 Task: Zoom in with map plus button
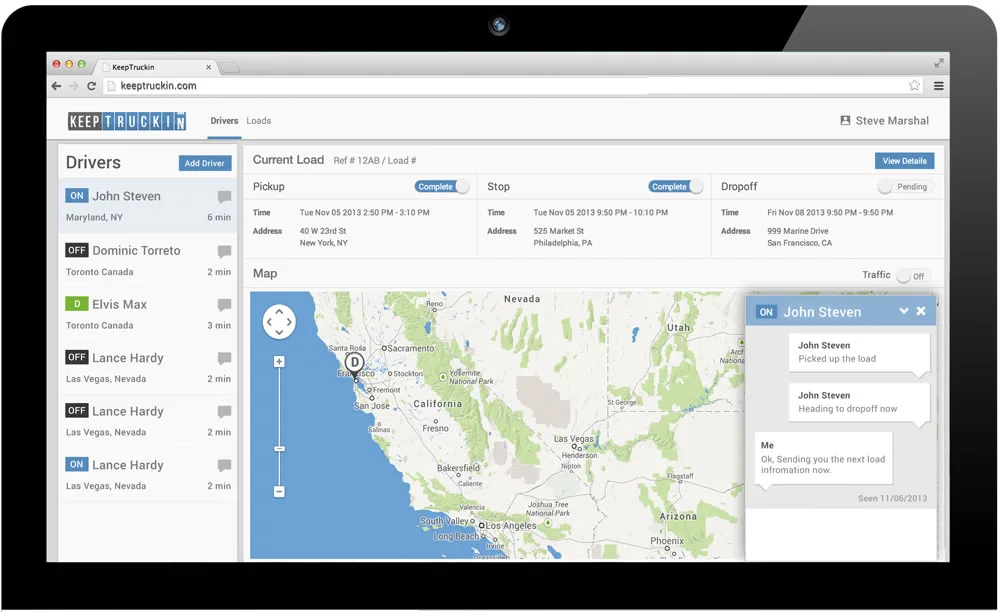point(279,361)
